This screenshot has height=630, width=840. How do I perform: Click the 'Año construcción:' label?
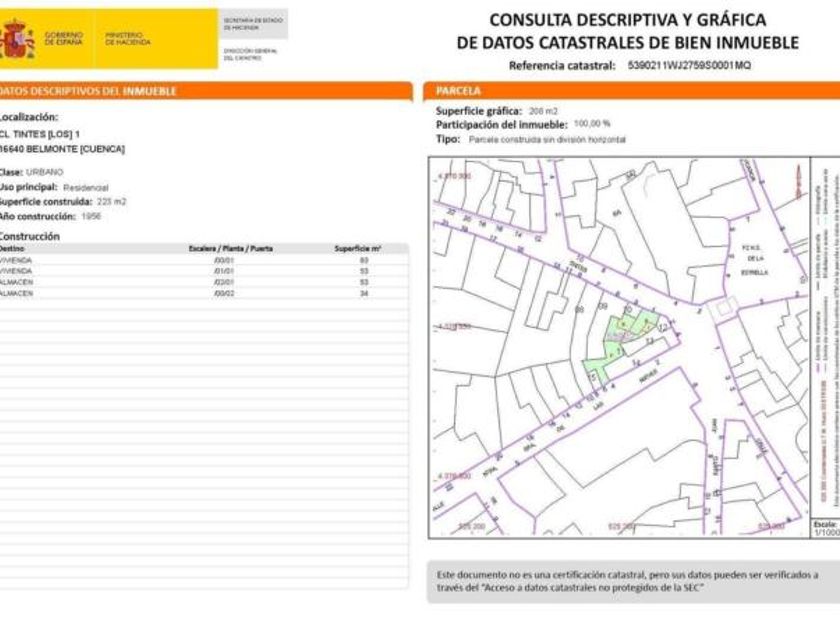[x=38, y=216]
